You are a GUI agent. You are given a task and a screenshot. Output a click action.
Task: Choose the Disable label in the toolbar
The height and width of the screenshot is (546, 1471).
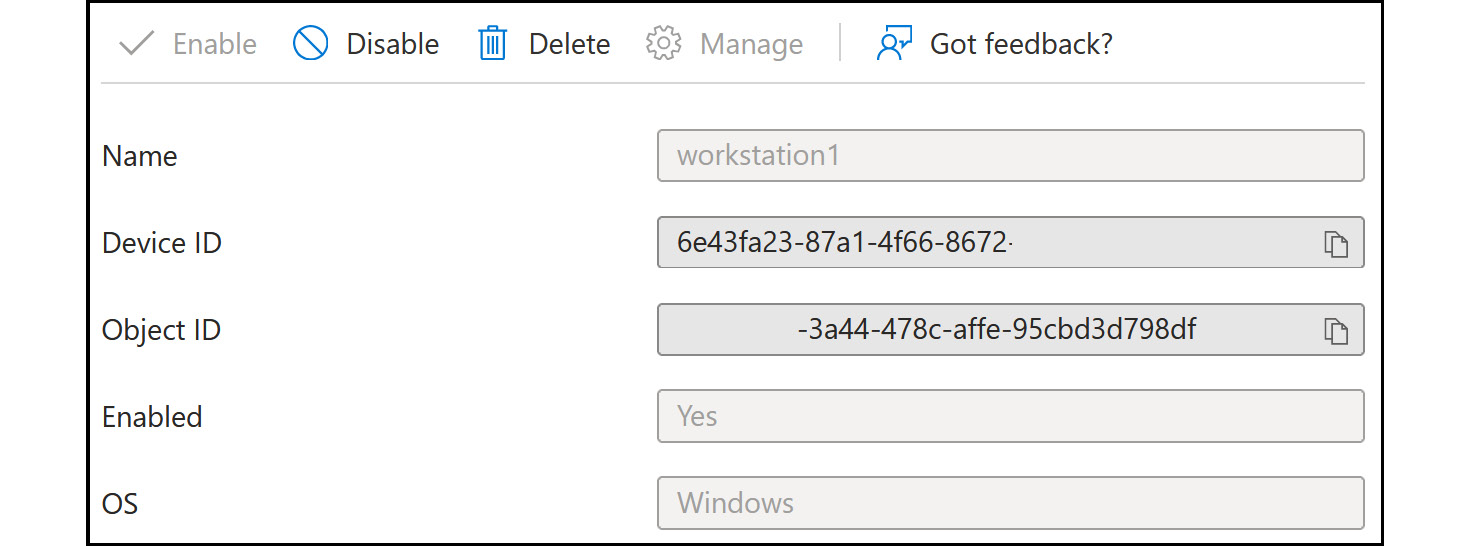[x=393, y=44]
